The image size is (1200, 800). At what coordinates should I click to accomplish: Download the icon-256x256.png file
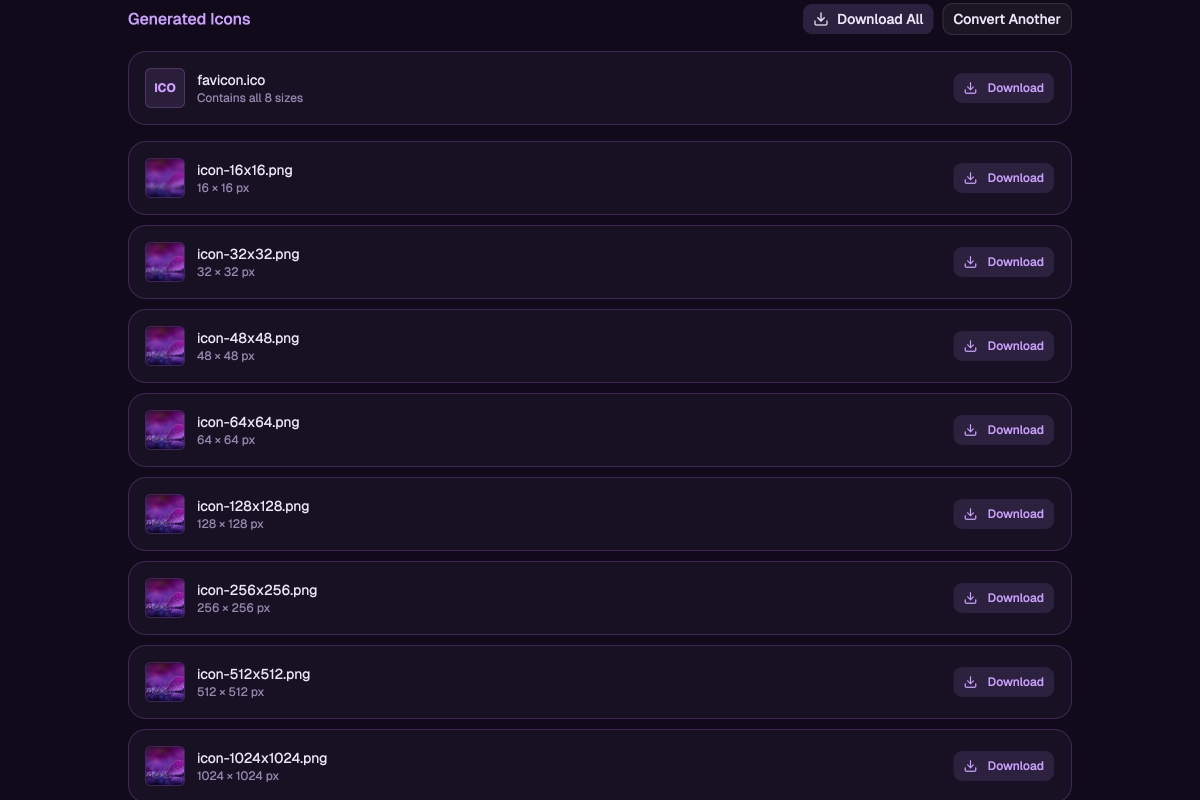[1003, 598]
